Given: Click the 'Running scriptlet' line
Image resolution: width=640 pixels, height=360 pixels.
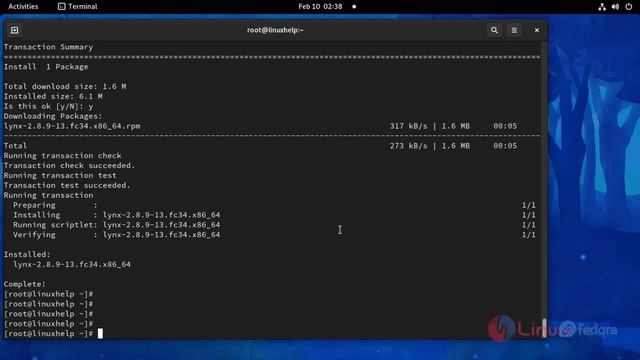Looking at the screenshot, I should point(274,225).
